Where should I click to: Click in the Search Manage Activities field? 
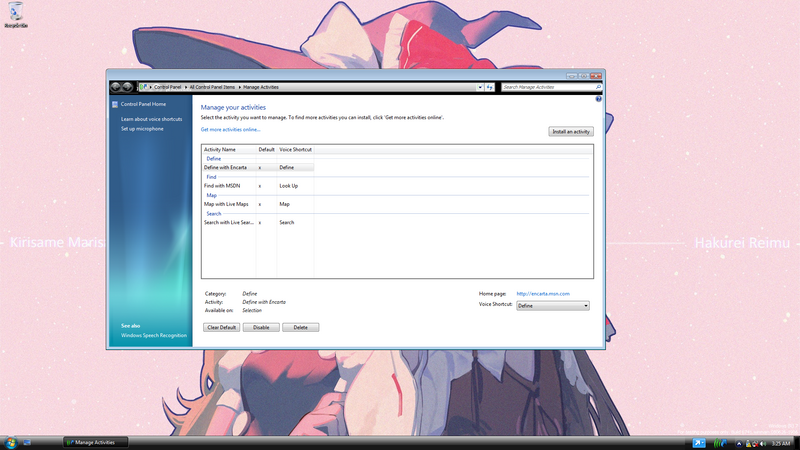(x=545, y=87)
